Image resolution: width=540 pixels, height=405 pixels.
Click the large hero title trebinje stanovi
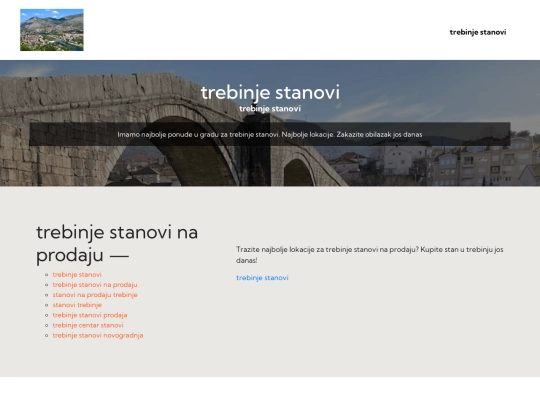[270, 92]
